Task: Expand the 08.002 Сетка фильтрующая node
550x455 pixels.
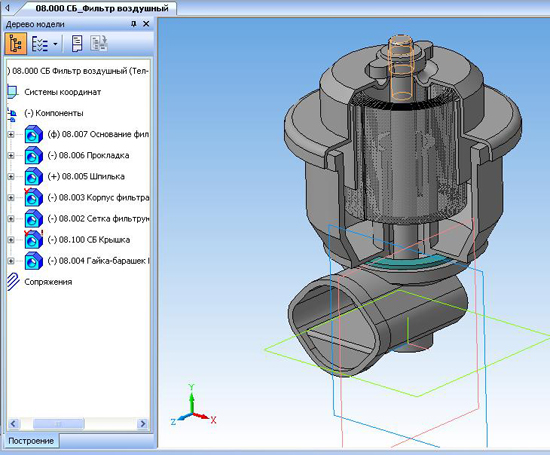Action: point(11,219)
